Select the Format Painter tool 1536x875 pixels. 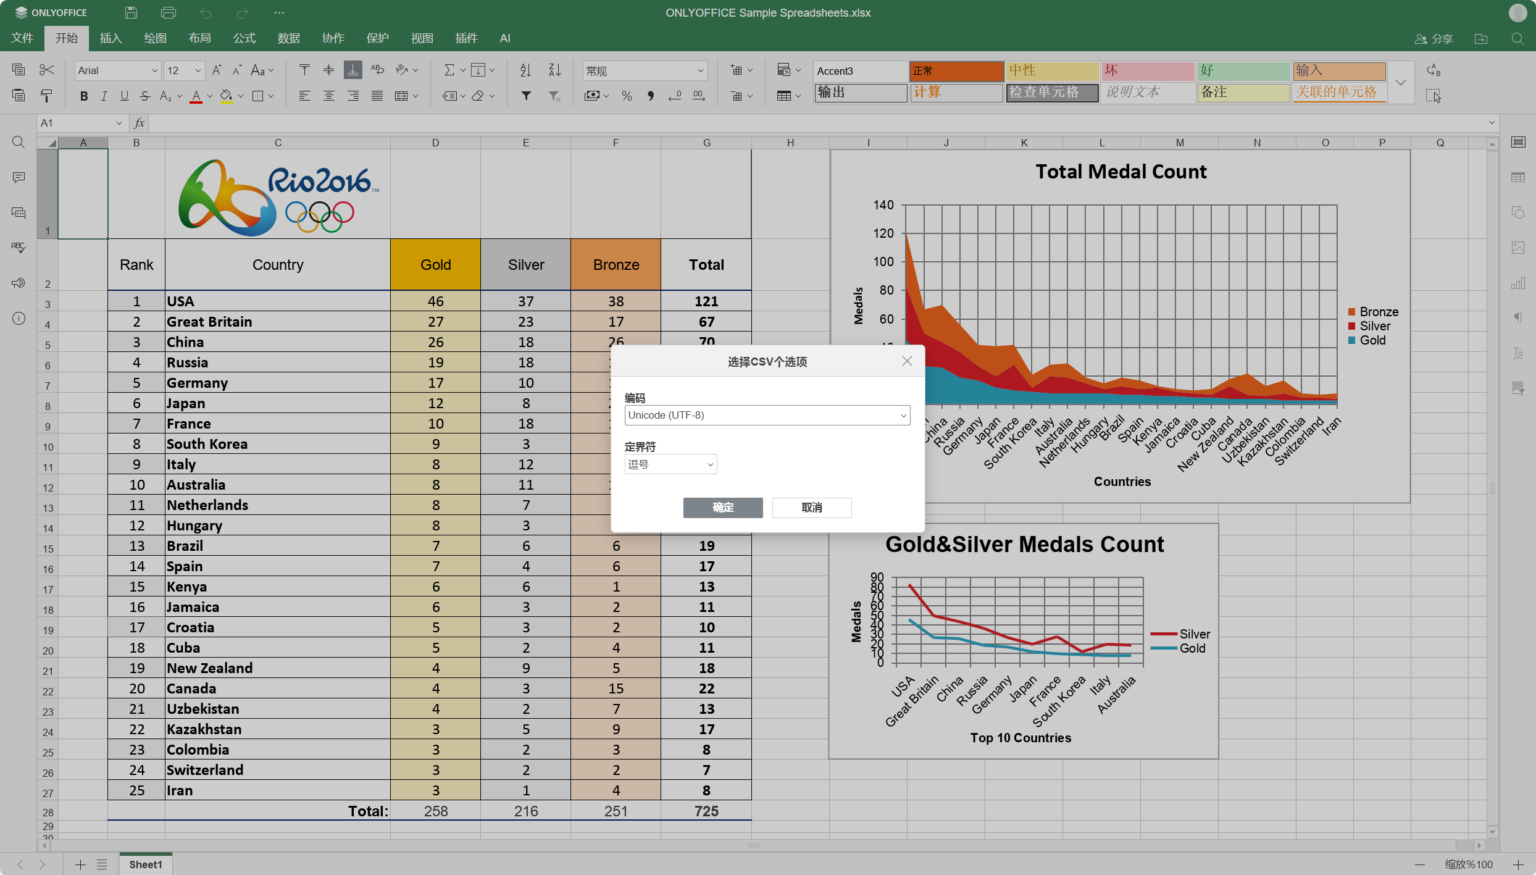coord(46,96)
